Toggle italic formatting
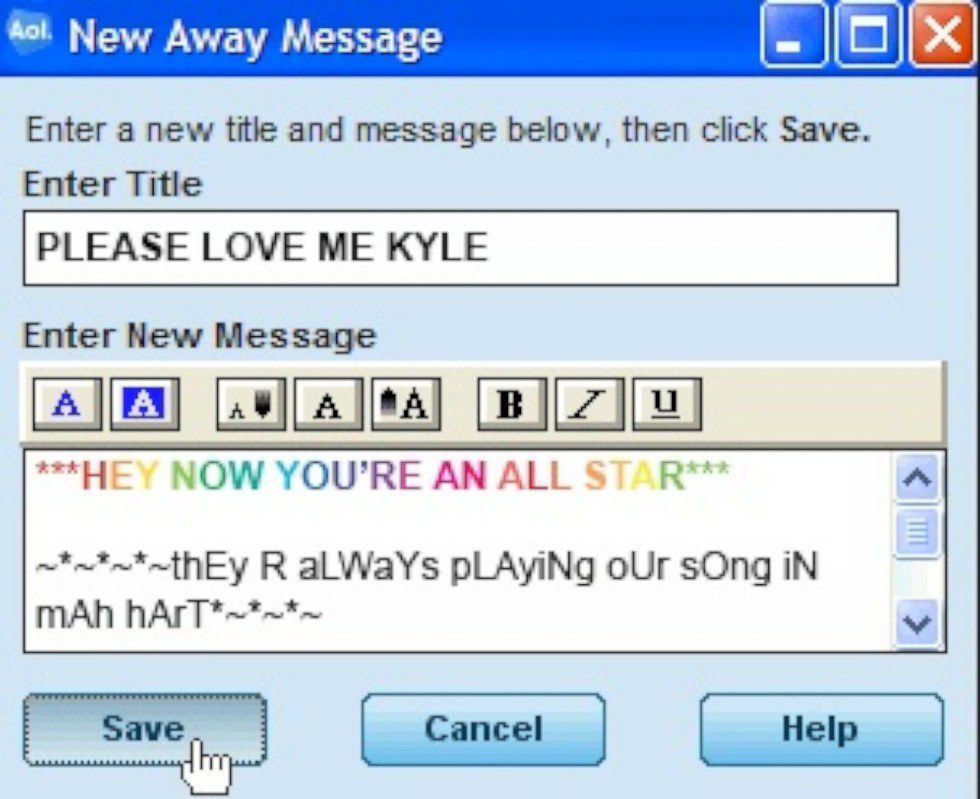Screen dimensions: 980x799 point(589,404)
